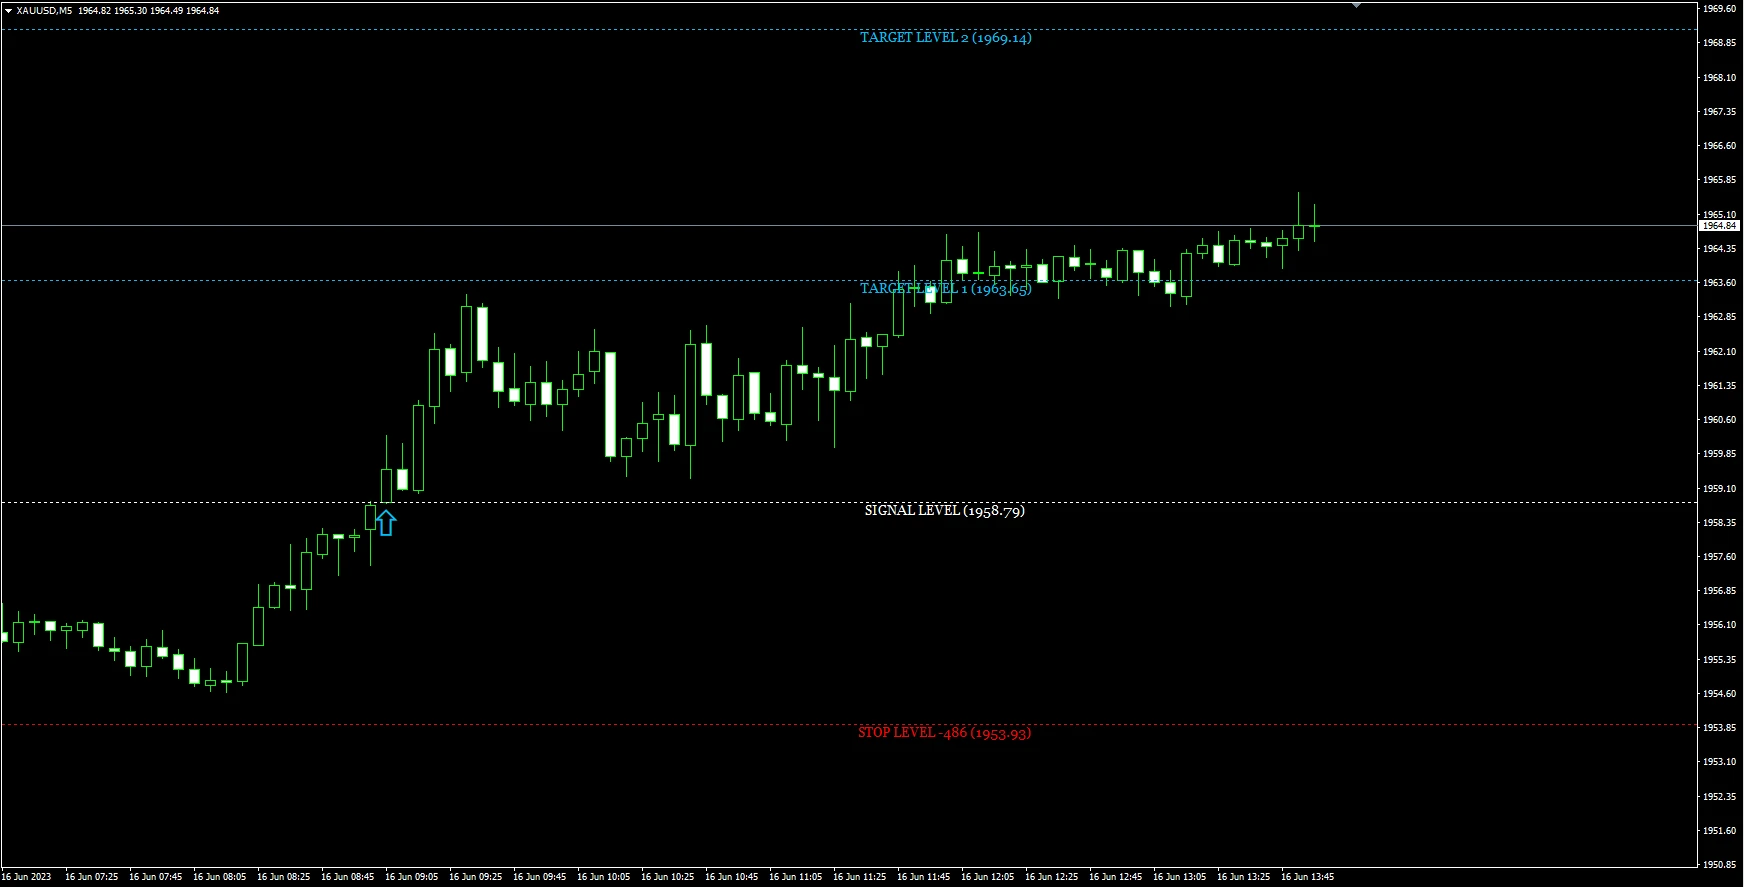
Task: Click the XAUUSD,M5 symbol title text
Action: (45, 10)
